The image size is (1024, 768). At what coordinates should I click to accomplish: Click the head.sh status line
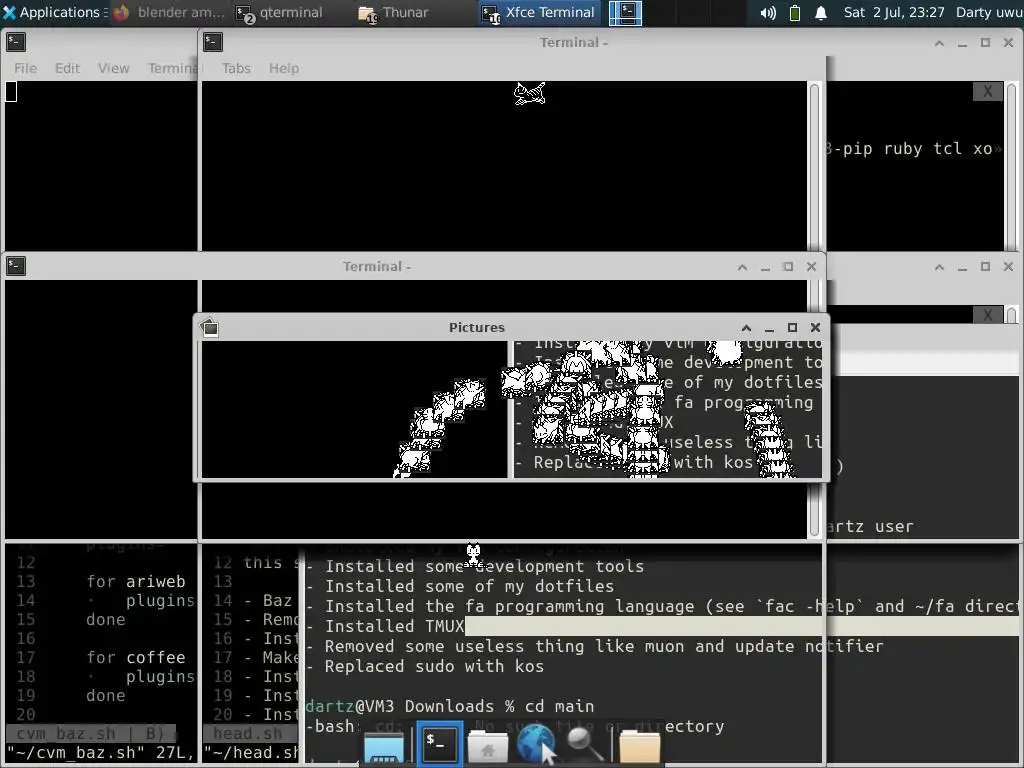(x=249, y=733)
